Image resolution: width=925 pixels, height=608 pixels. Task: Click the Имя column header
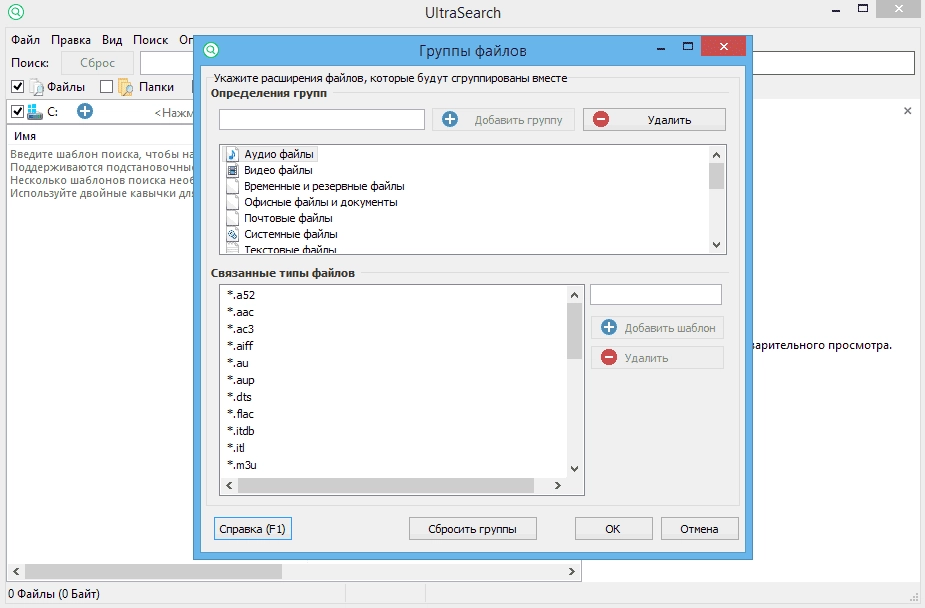(25, 136)
